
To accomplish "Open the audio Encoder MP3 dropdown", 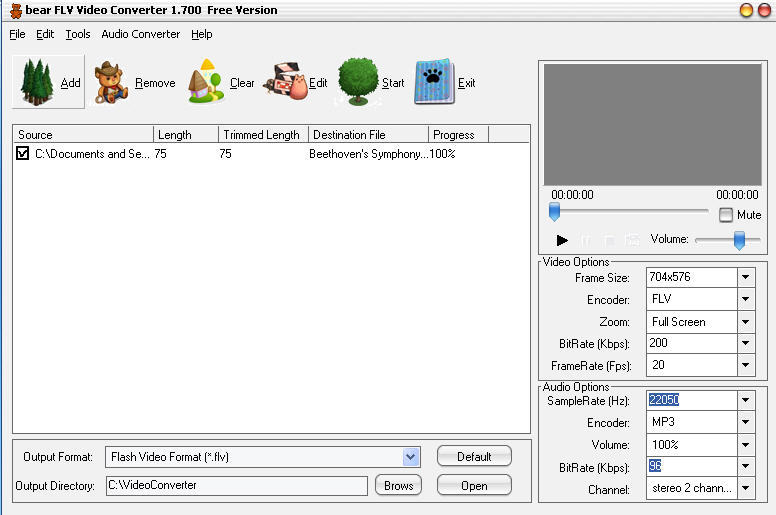I will pos(745,422).
